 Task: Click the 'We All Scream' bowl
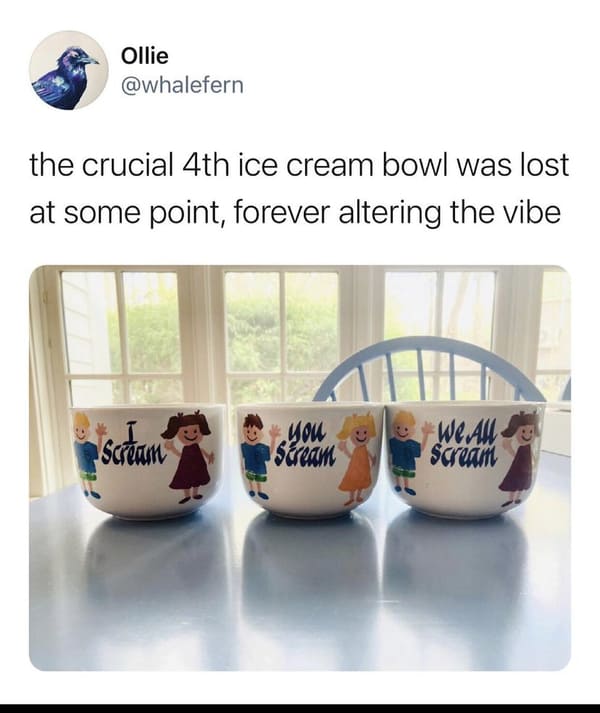pyautogui.click(x=465, y=459)
